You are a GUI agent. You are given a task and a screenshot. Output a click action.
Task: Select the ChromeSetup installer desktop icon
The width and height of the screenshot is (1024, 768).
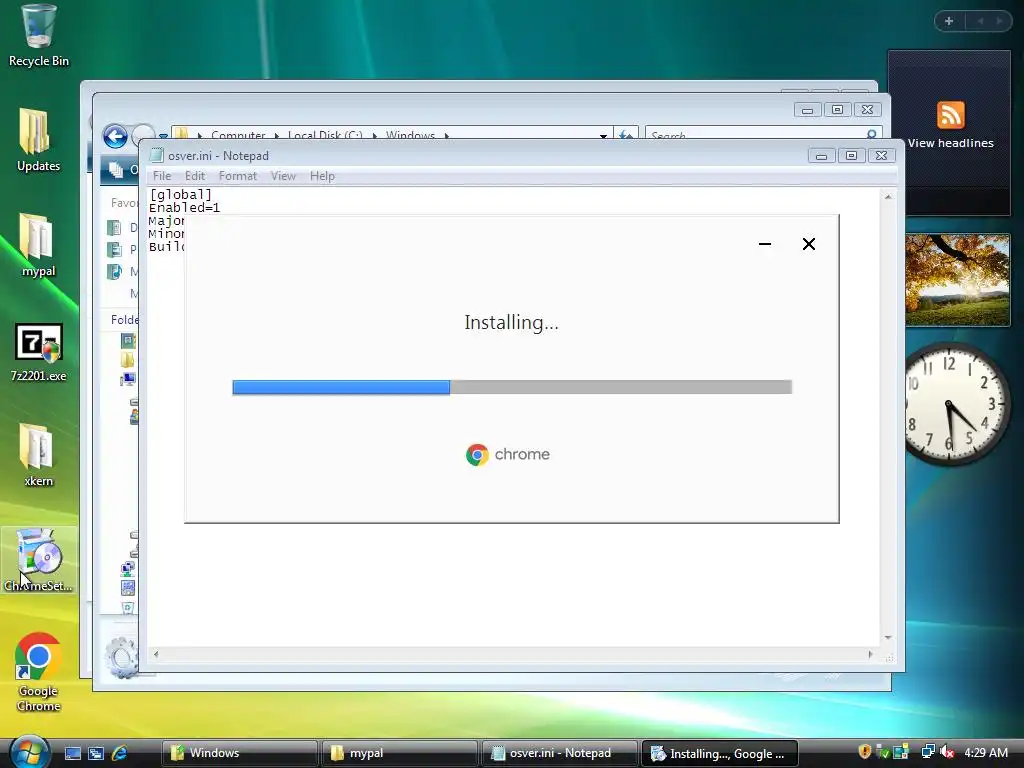(38, 560)
